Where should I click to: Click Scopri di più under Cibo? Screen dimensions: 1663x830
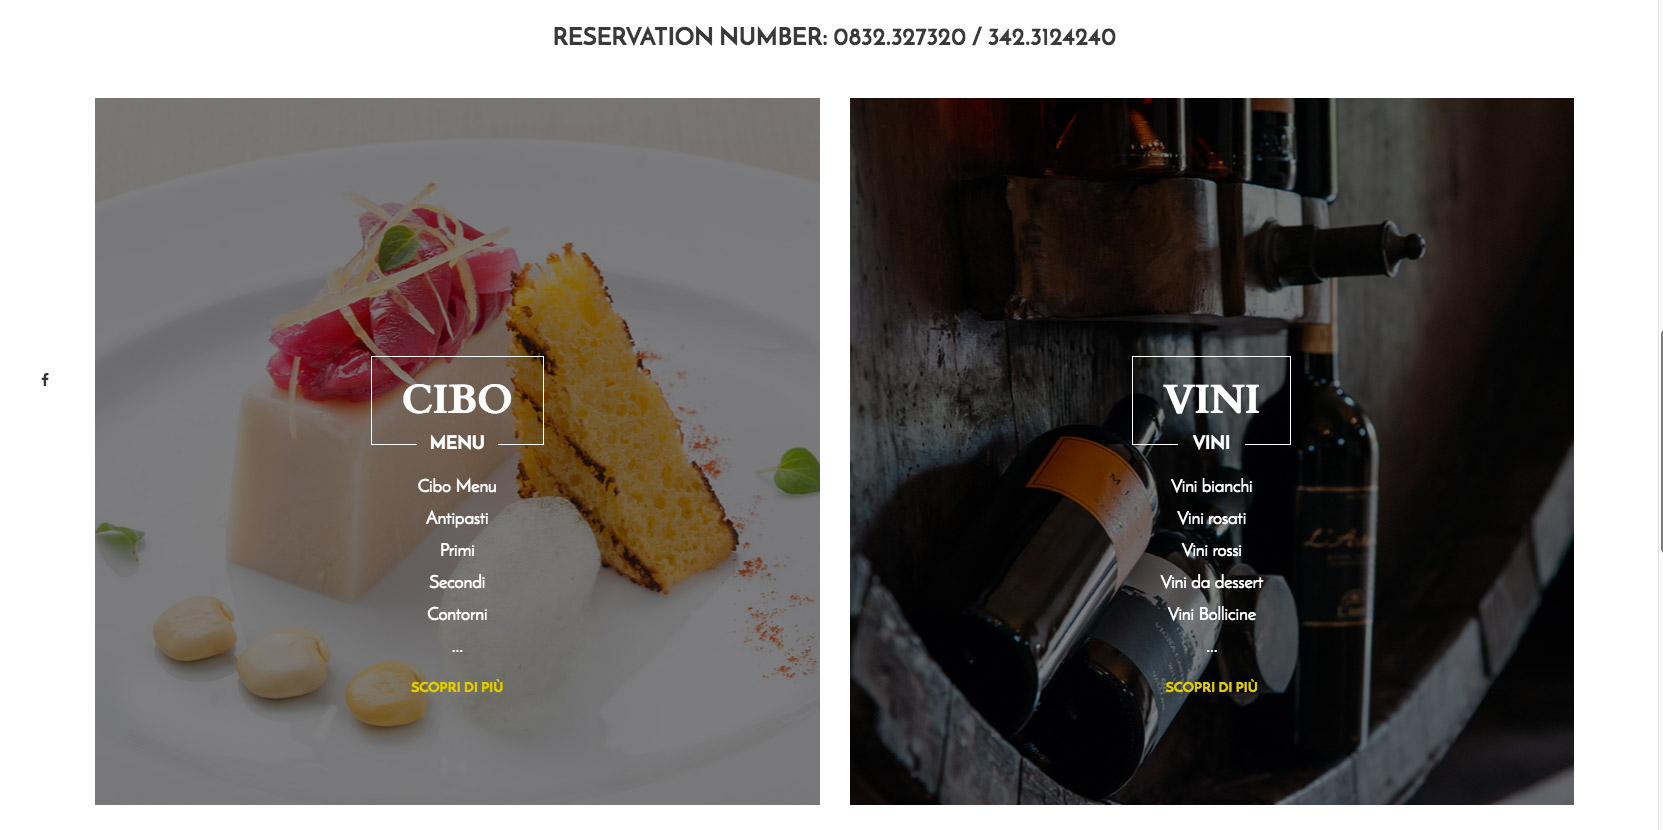pos(457,687)
